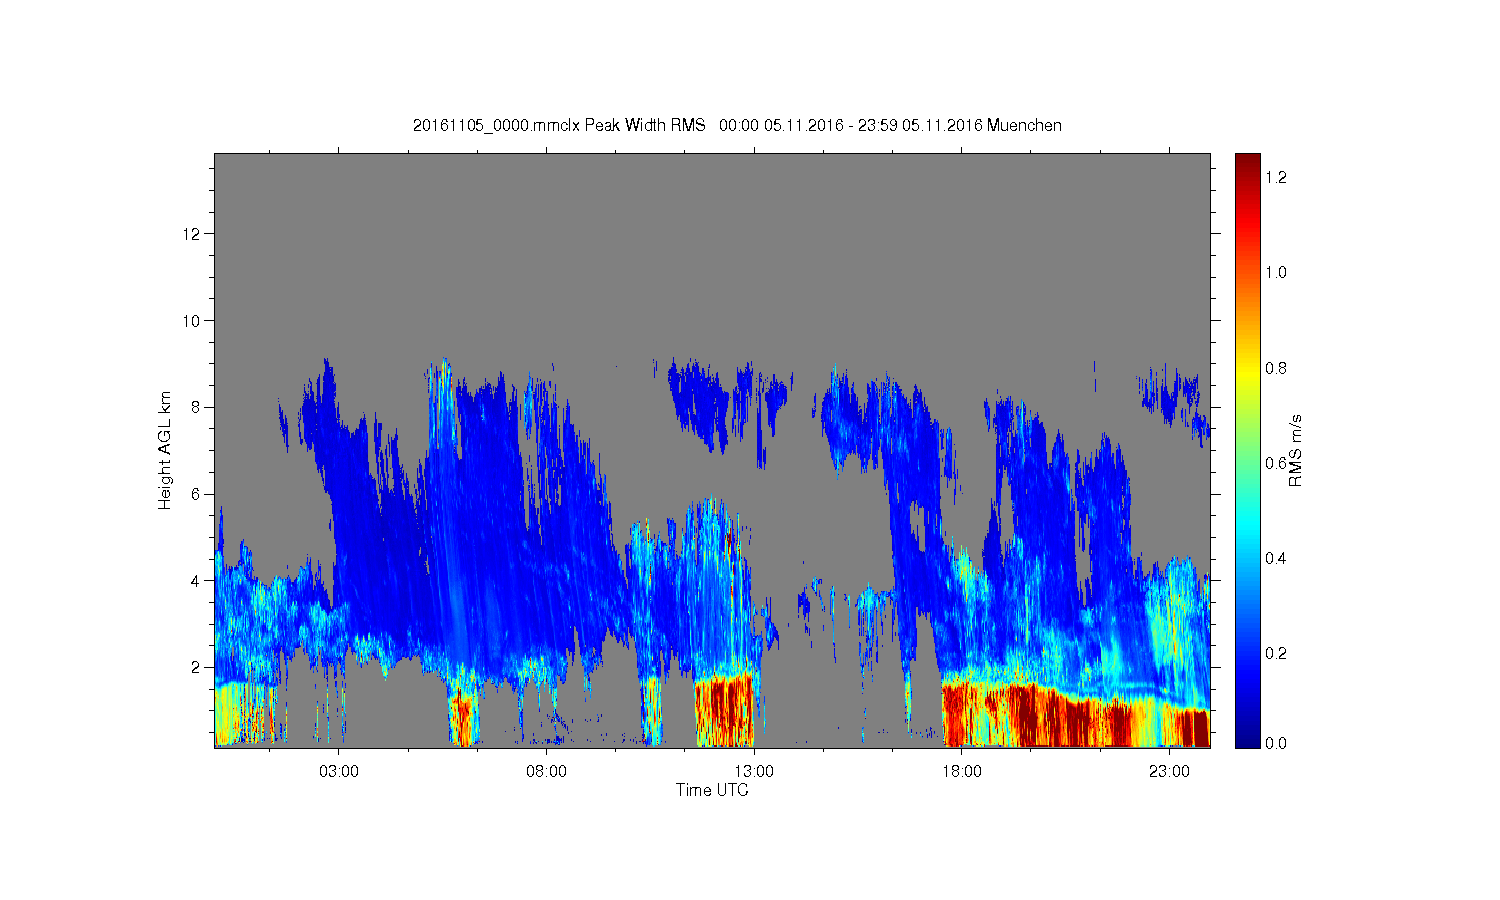Click the colorbar value 0.0

point(1276,744)
